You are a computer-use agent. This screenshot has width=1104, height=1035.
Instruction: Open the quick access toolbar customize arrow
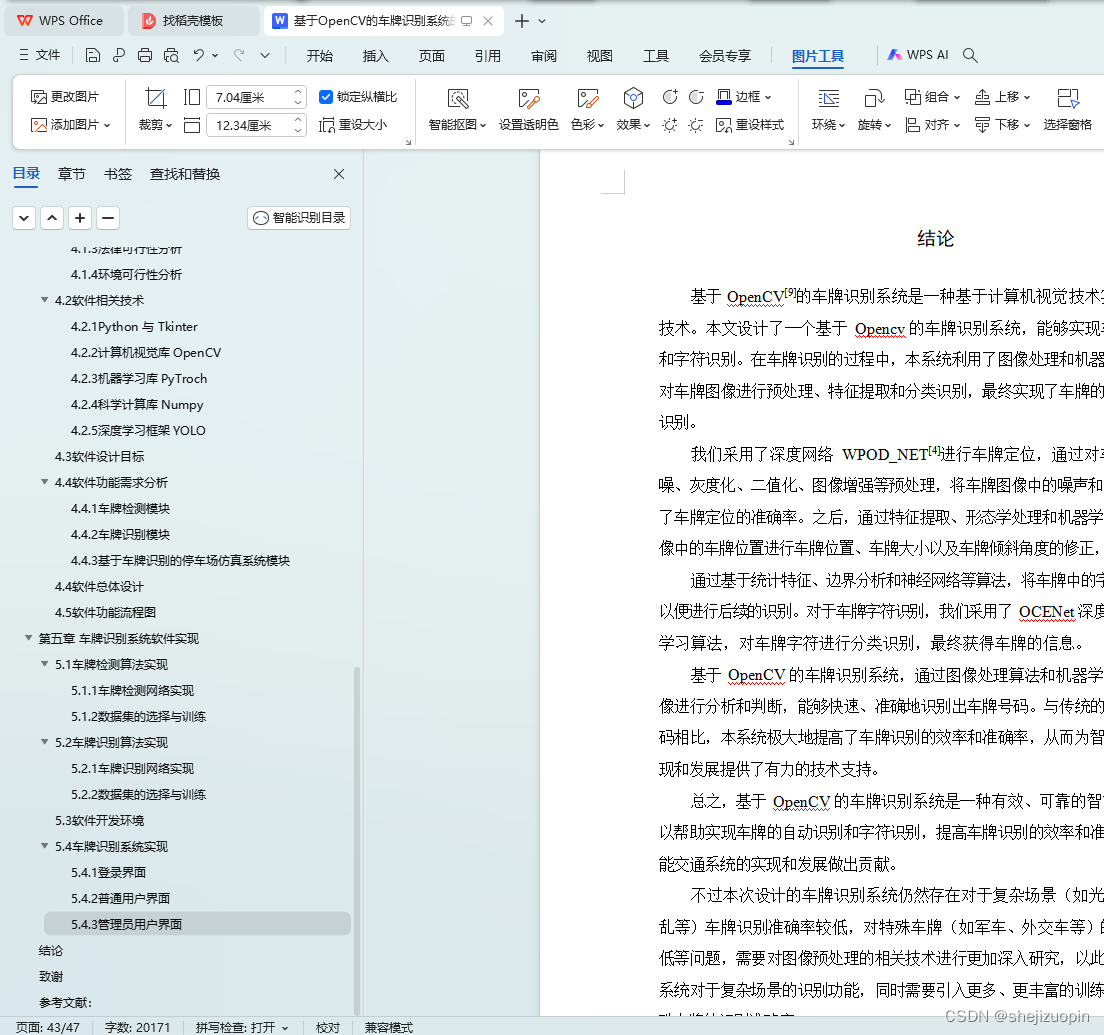pos(265,55)
